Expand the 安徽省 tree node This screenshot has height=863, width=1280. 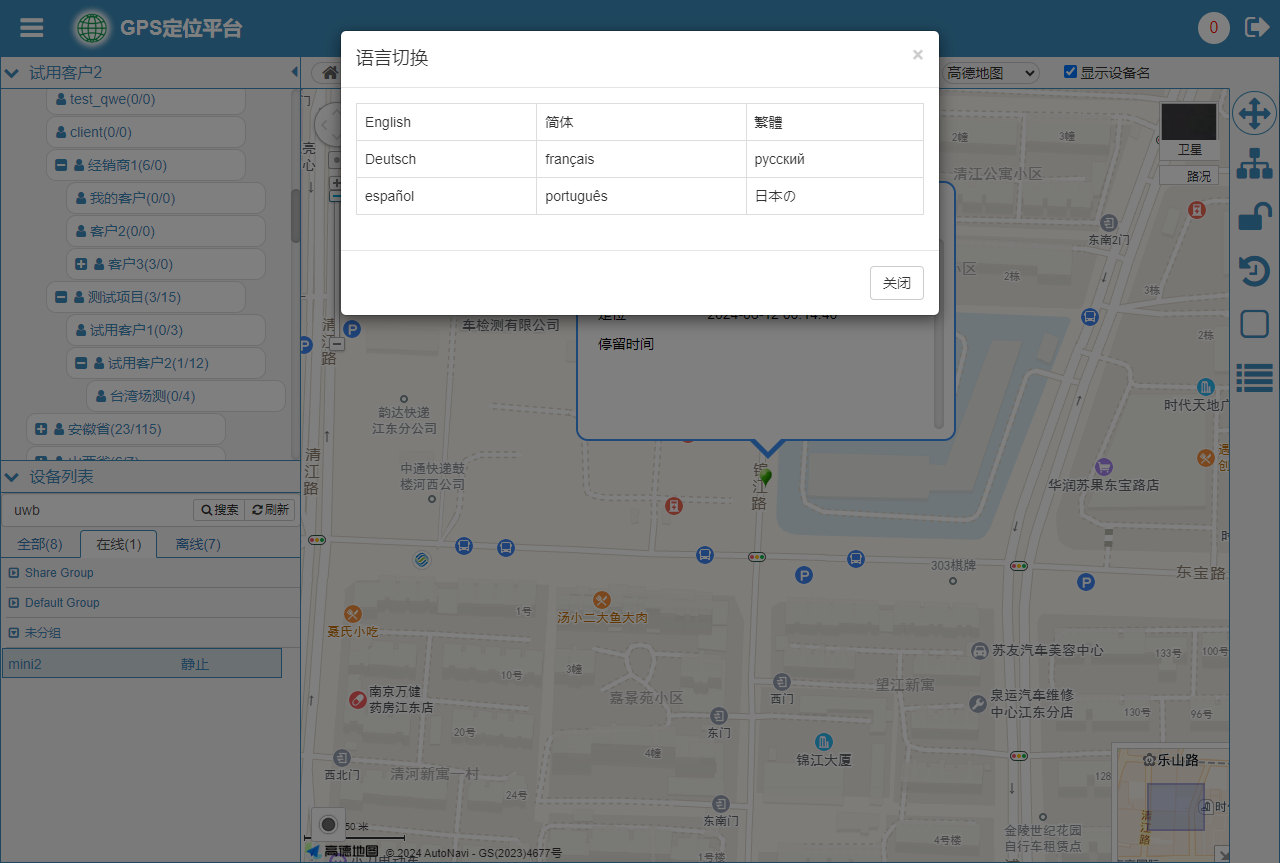coord(41,429)
